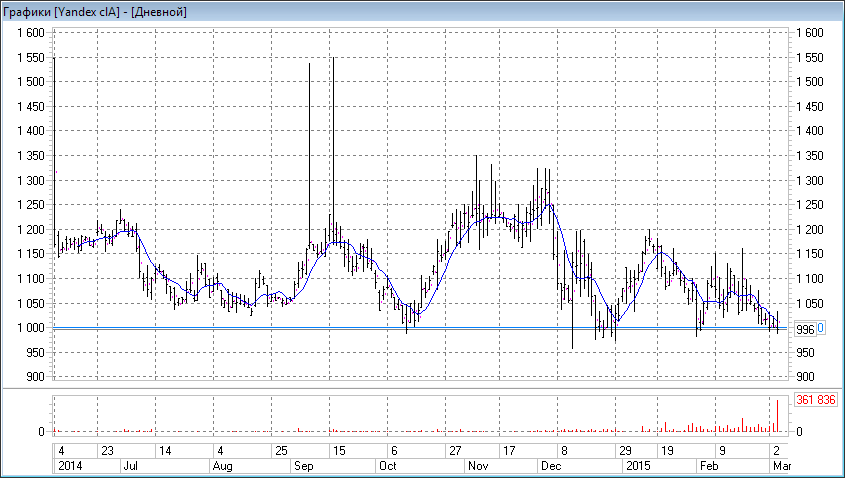Click date label 23 on time axis

[x=107, y=451]
